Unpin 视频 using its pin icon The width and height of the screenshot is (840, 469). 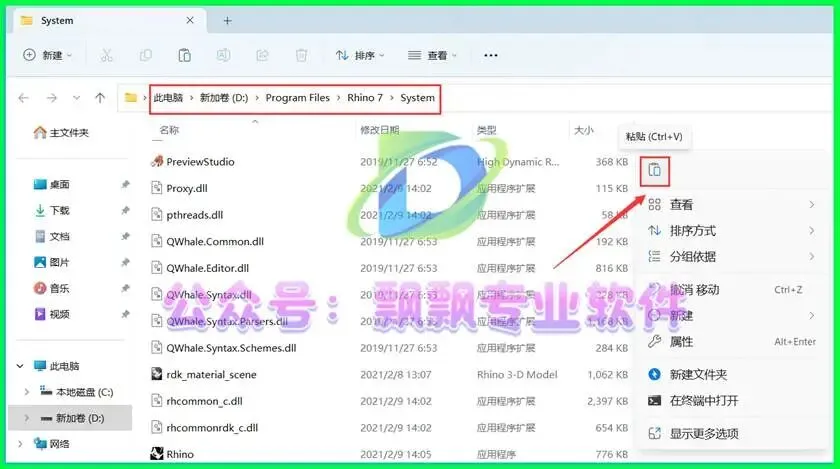point(125,314)
